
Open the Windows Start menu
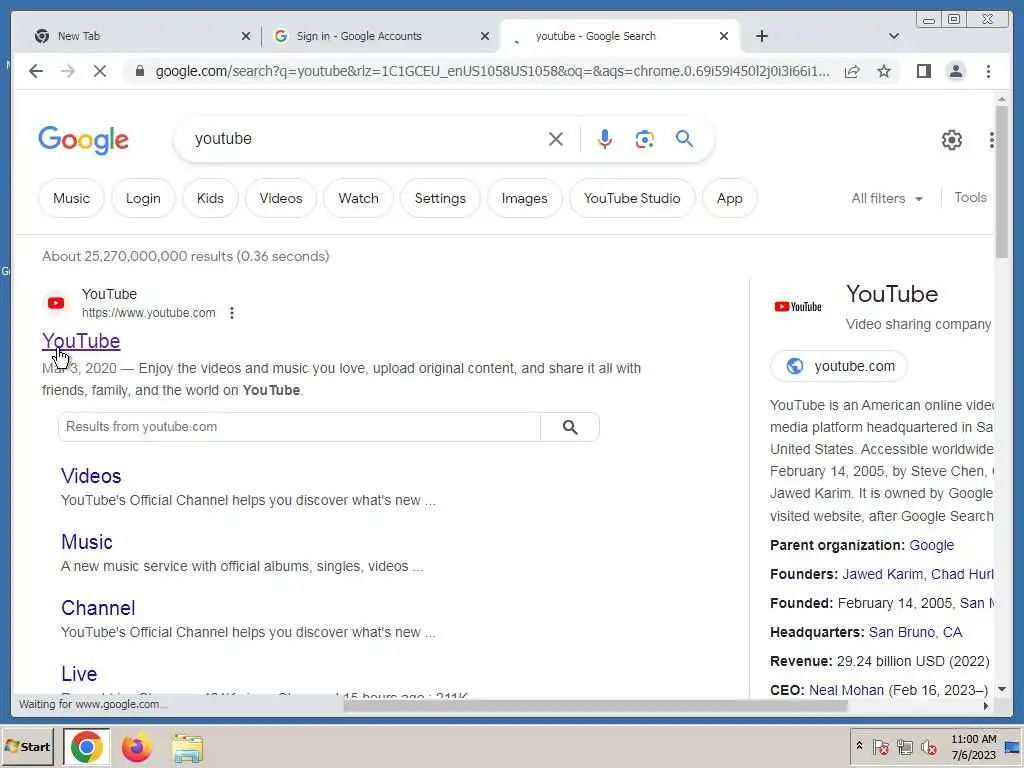[x=27, y=746]
